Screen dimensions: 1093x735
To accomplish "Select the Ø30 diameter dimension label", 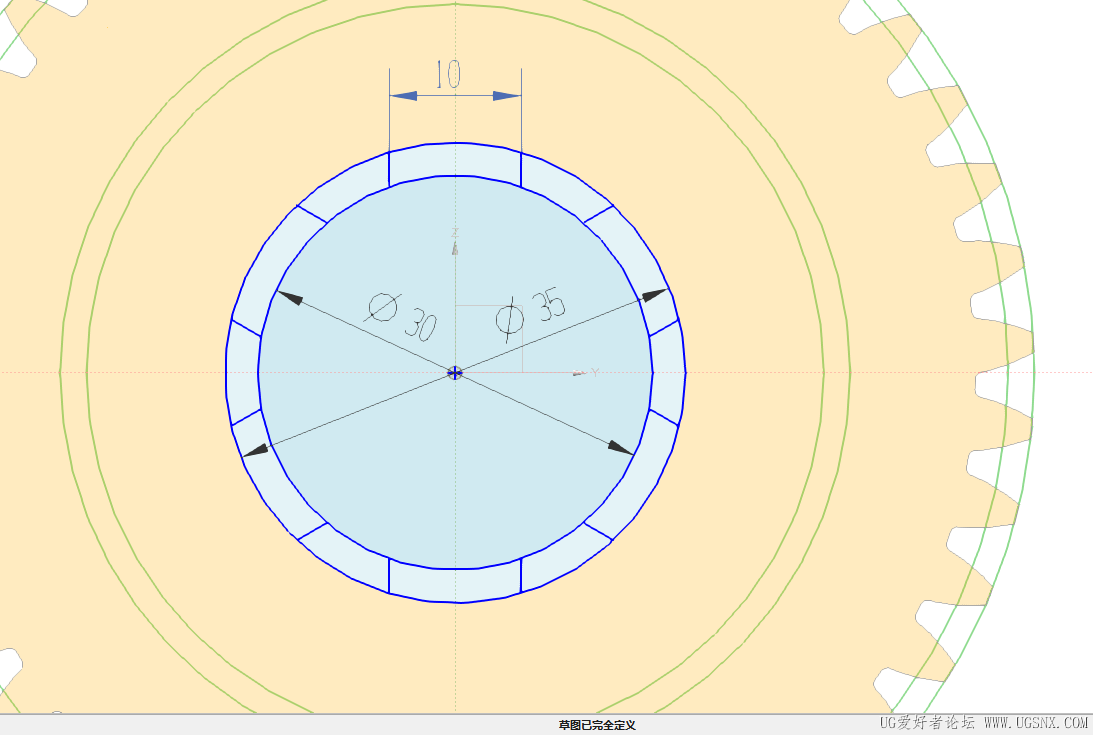I will (402, 317).
